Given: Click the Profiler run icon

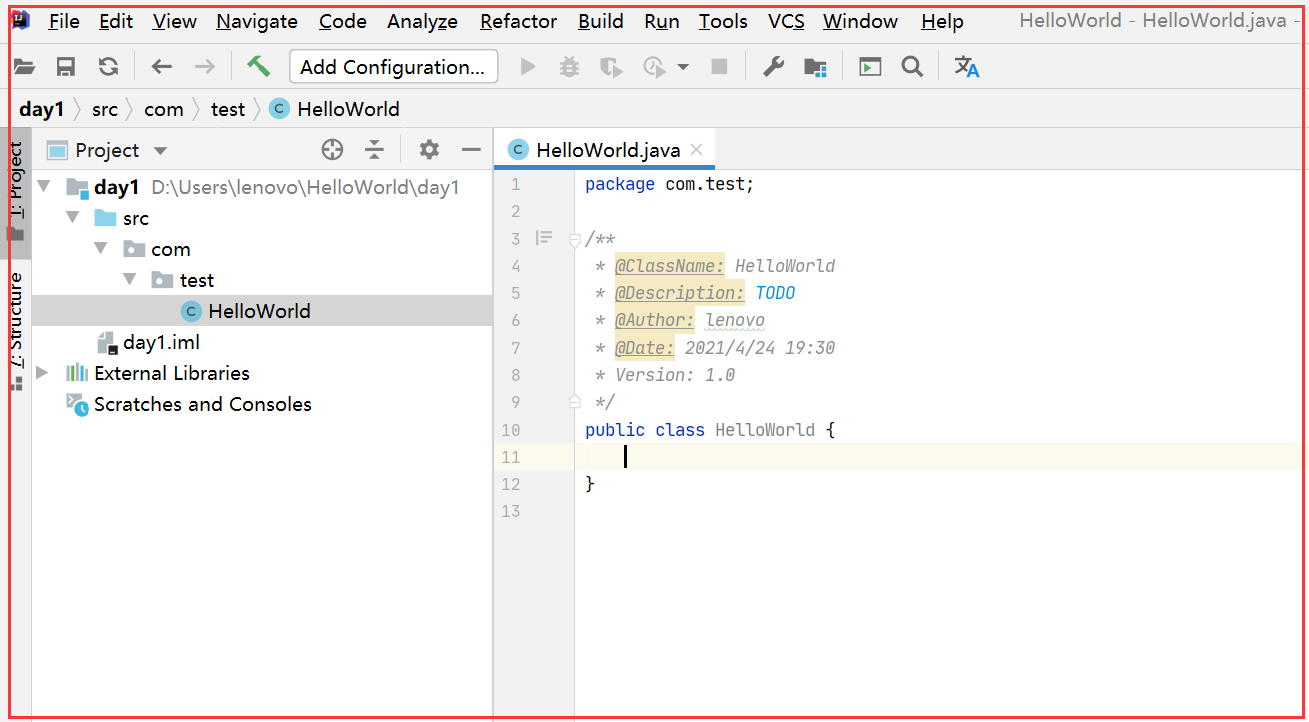Looking at the screenshot, I should 654,67.
